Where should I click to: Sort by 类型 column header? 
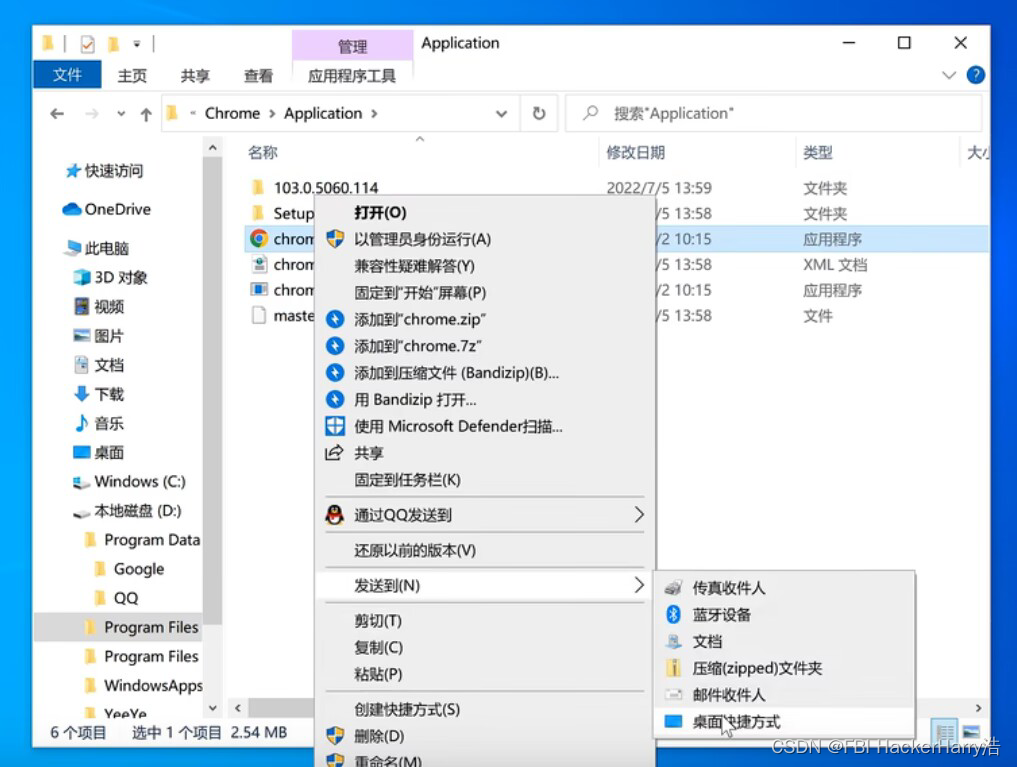pos(818,152)
